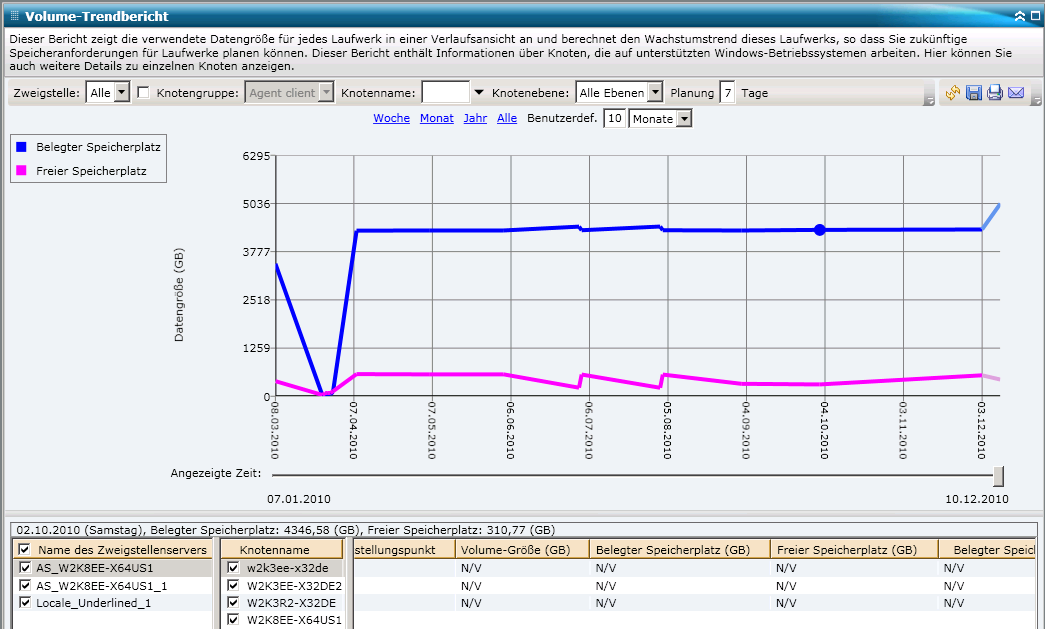
Task: Click the print report icon
Action: [994, 93]
